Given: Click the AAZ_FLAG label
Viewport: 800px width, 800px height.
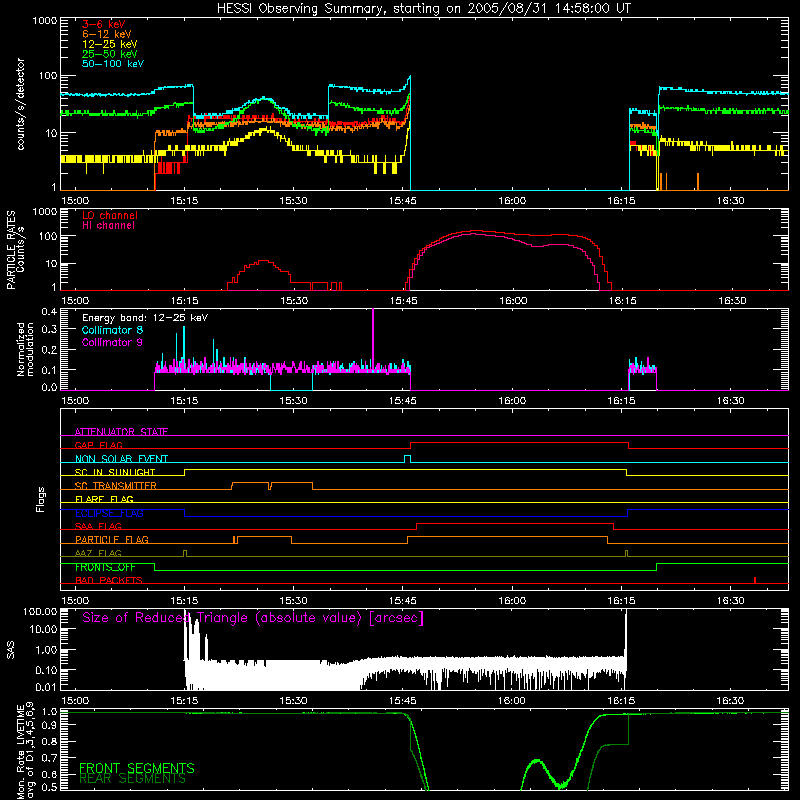Looking at the screenshot, I should 98,553.
